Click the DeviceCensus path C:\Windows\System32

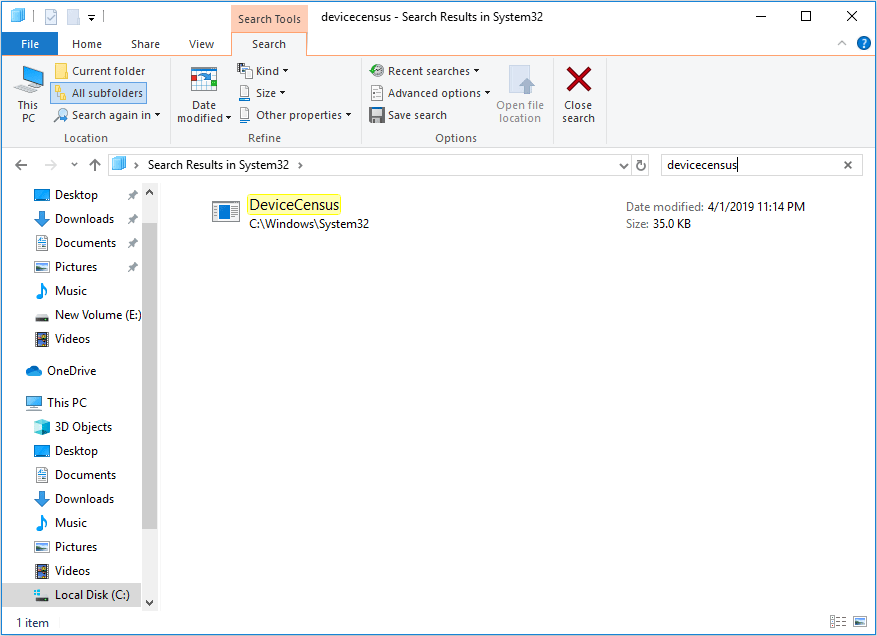[309, 224]
